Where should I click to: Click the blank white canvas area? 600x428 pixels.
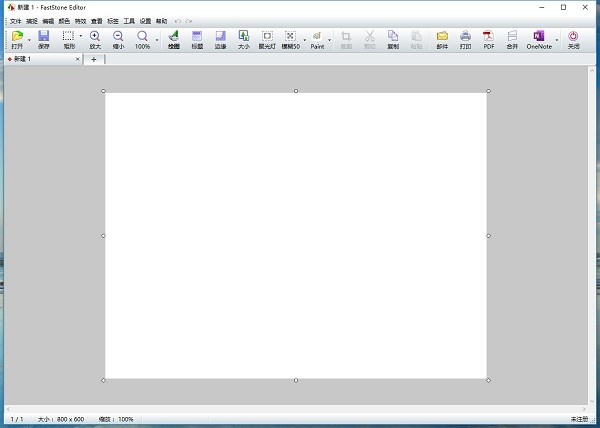point(296,235)
